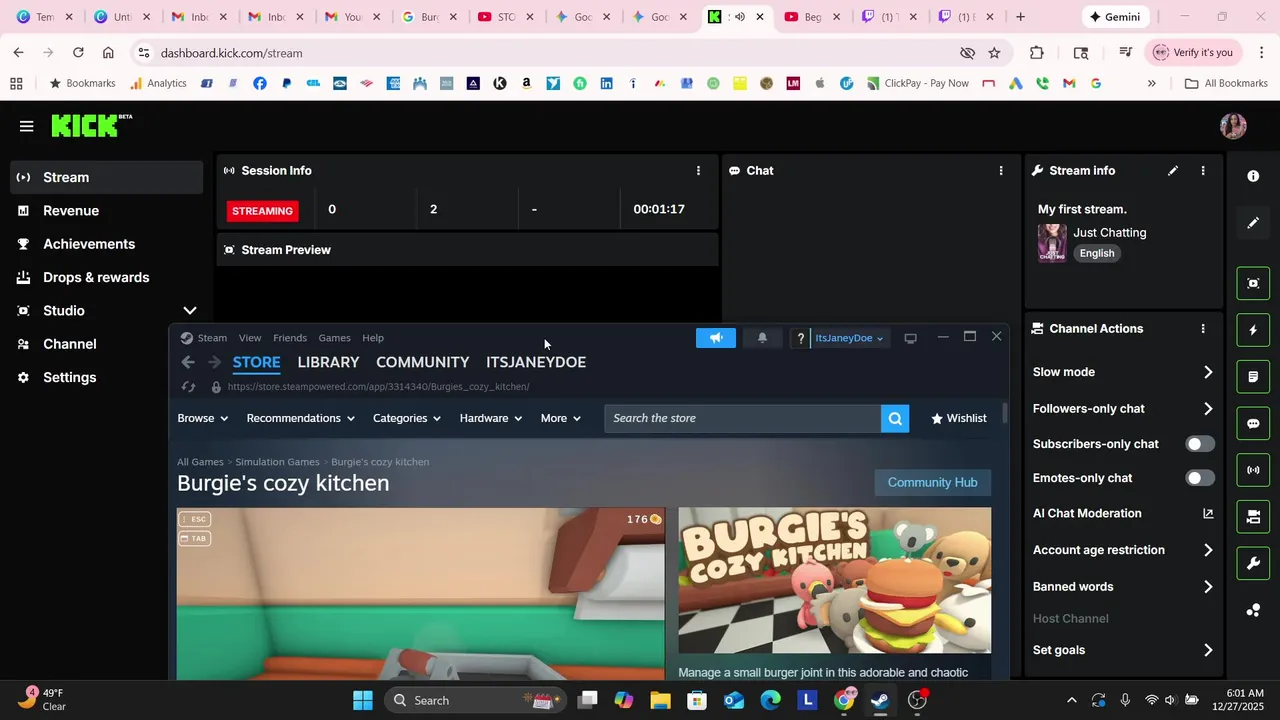The image size is (1280, 720).
Task: Open Settings in Kick sidebar
Action: pyautogui.click(x=70, y=378)
